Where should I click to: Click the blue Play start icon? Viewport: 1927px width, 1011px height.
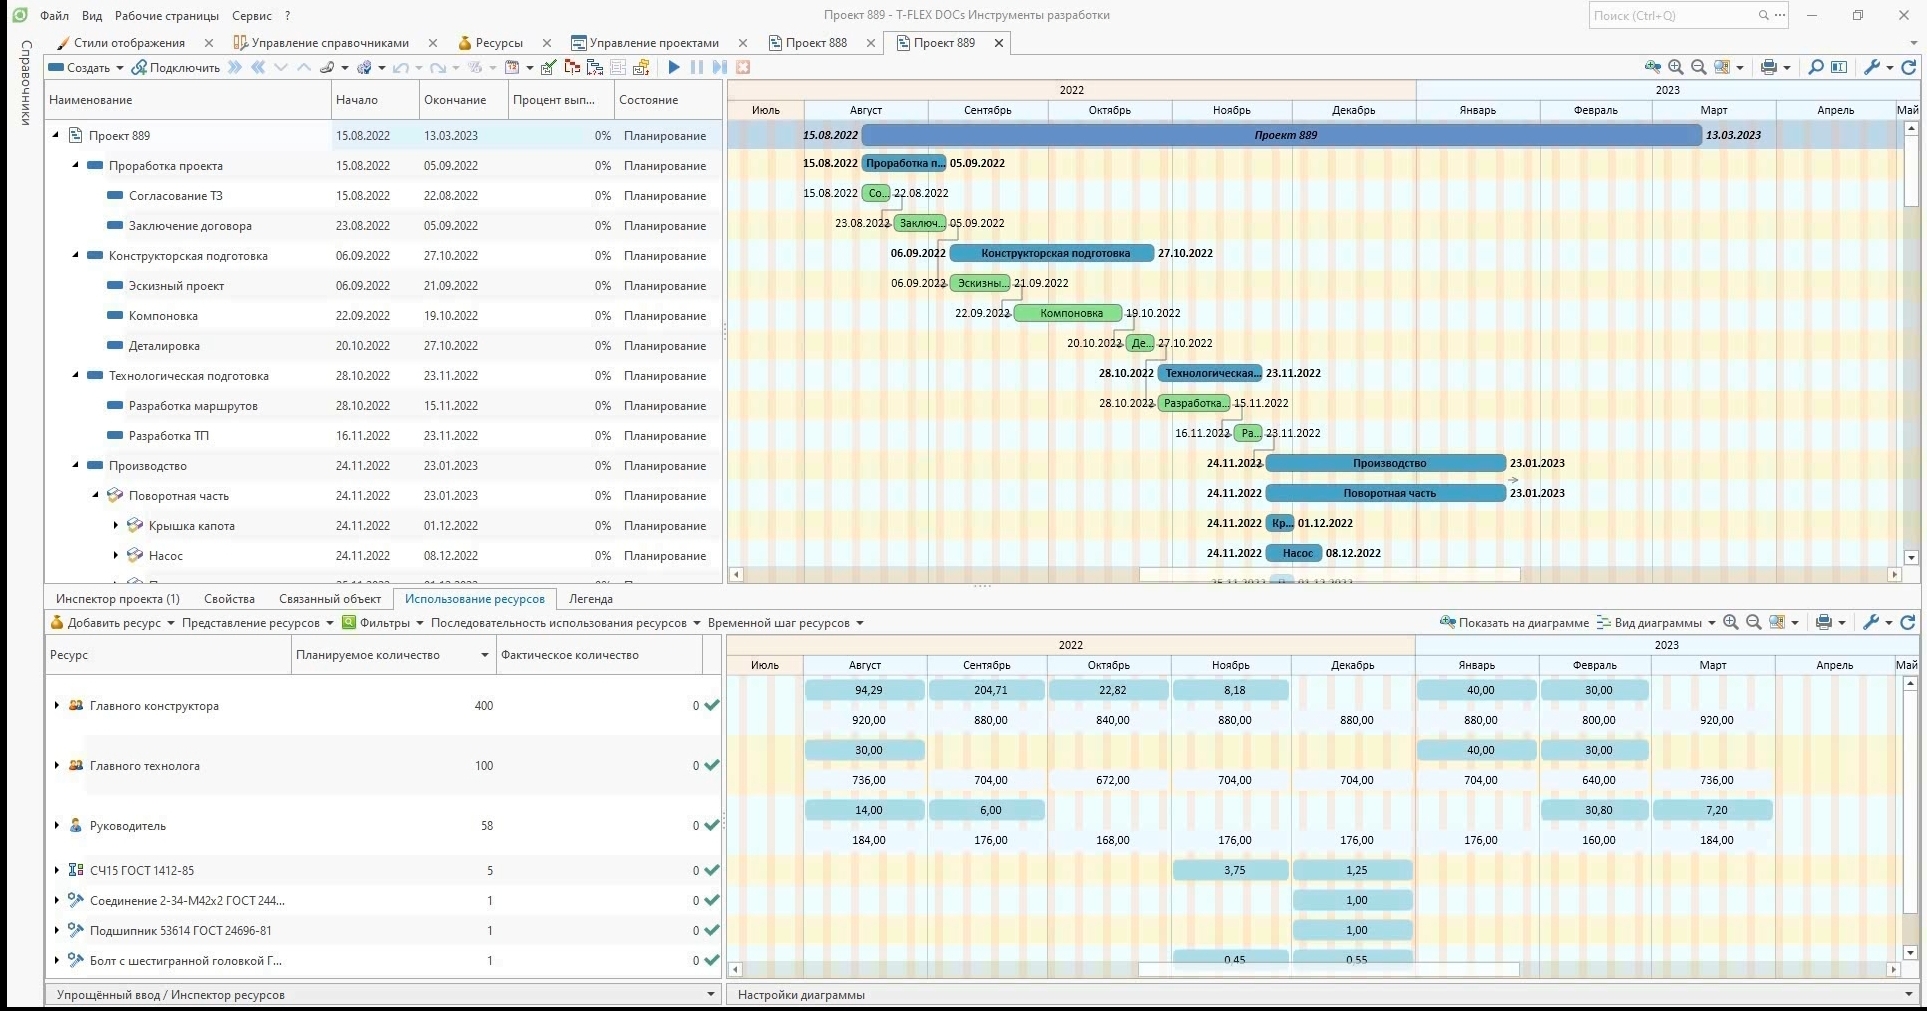(x=674, y=68)
